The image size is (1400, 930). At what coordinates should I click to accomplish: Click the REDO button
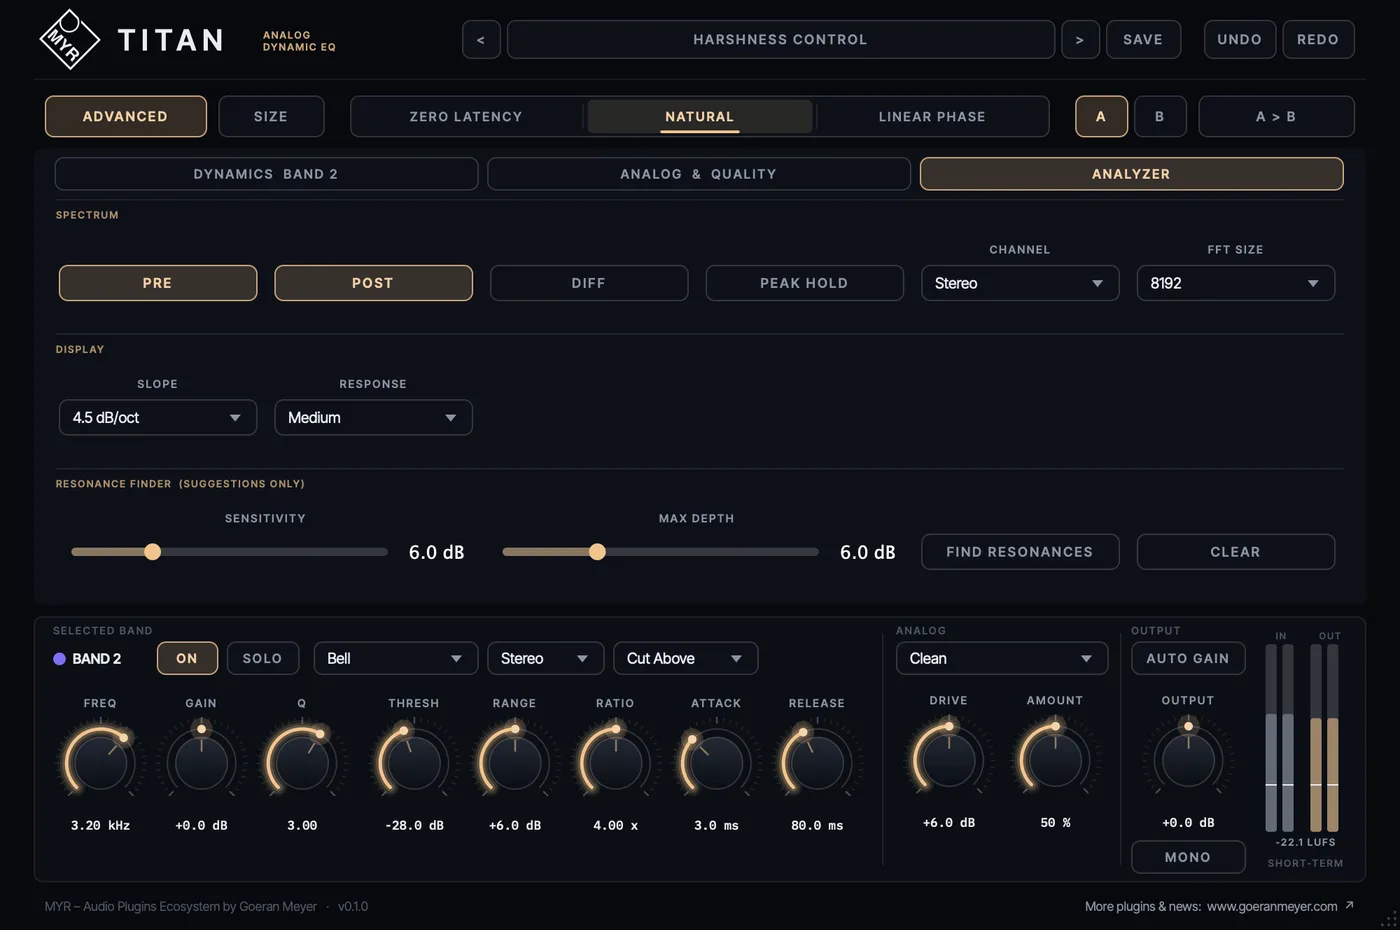[x=1318, y=40]
